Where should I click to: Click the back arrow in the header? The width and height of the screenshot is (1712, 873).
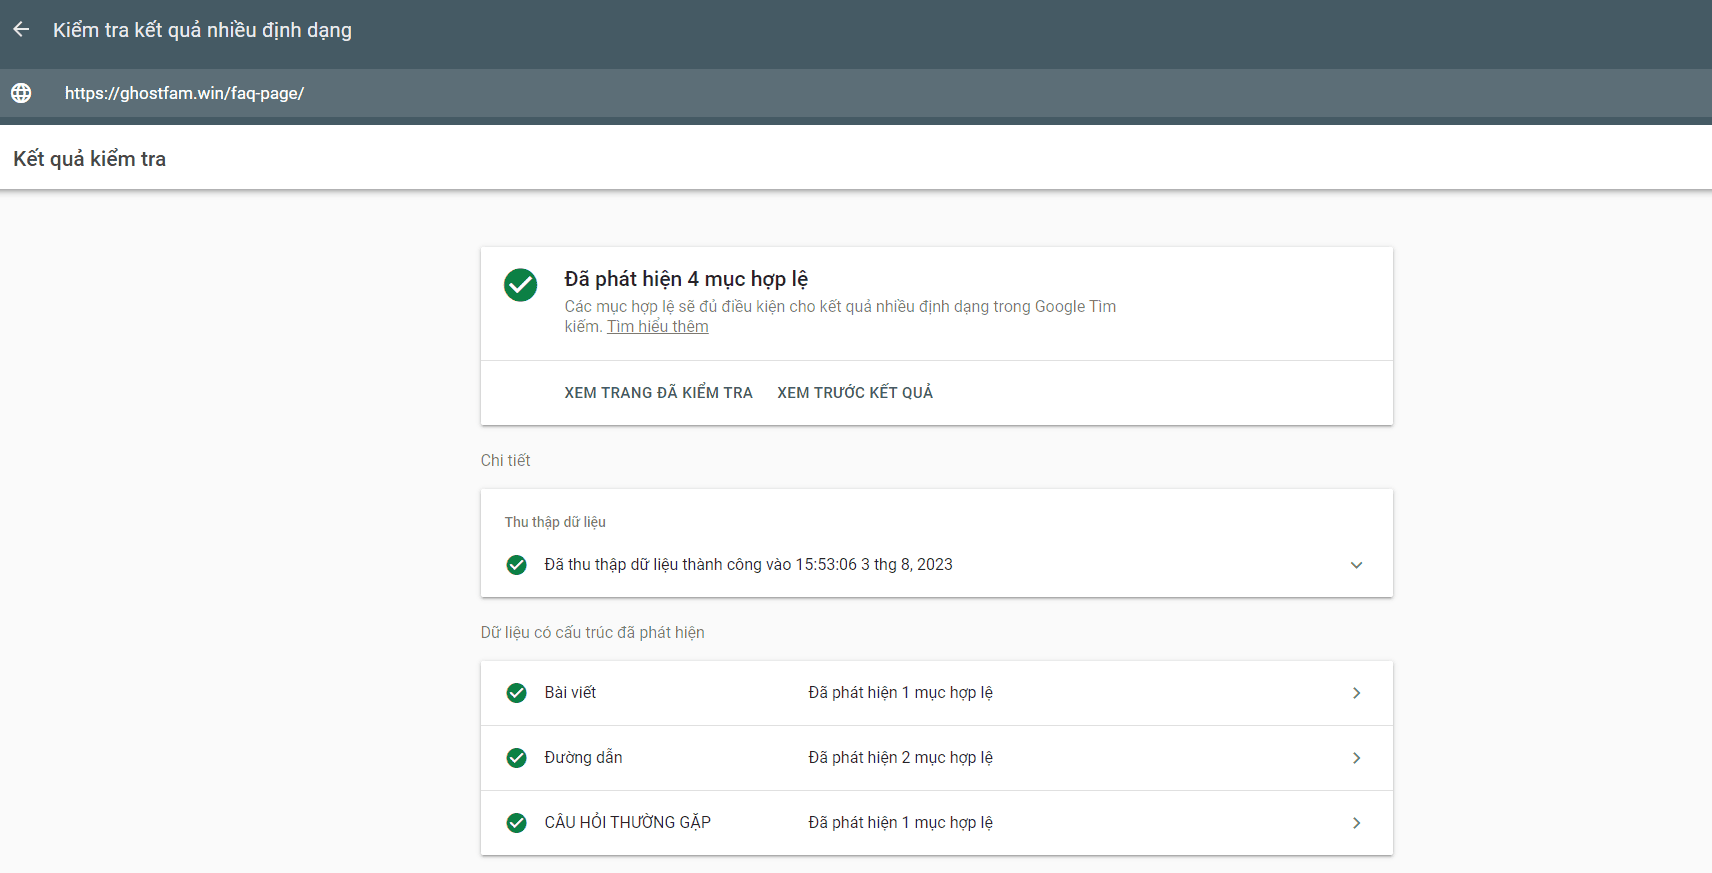pyautogui.click(x=21, y=30)
